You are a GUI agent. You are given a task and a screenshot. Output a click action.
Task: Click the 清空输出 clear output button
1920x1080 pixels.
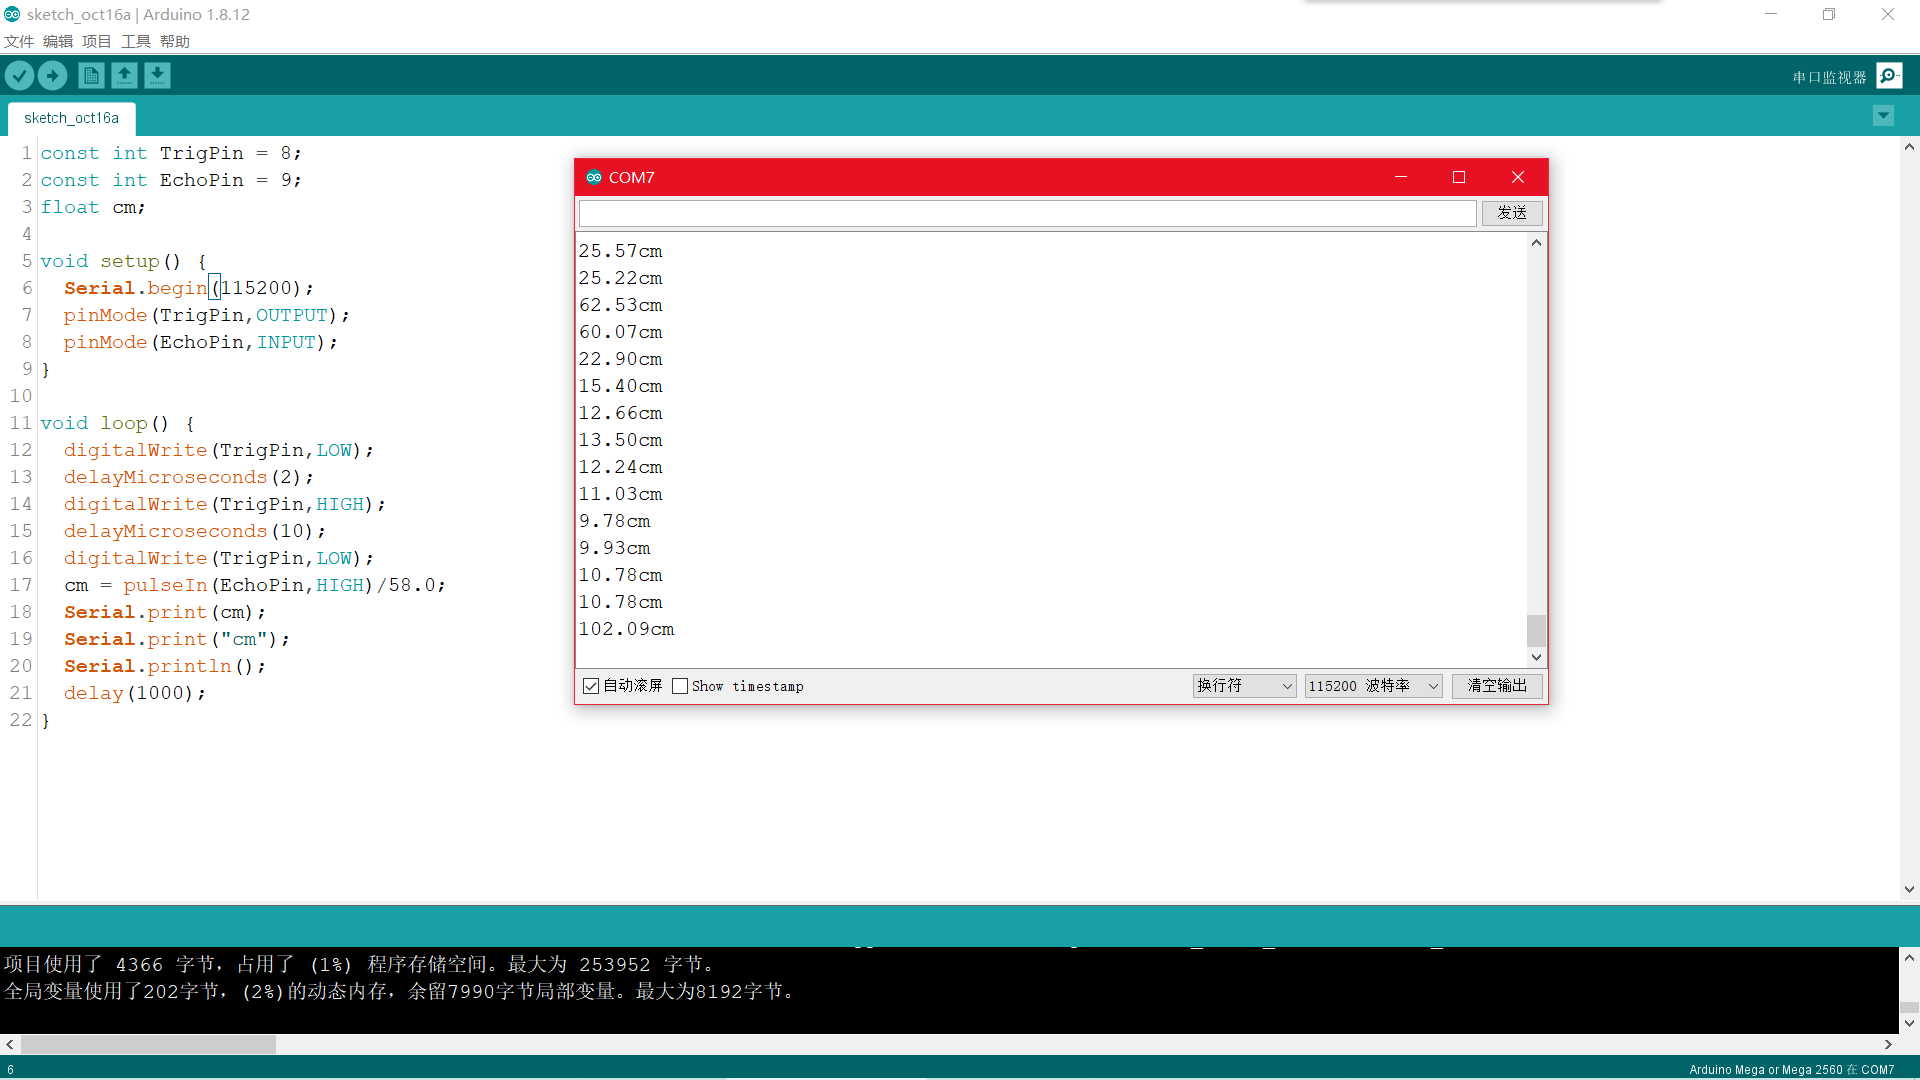[1497, 686]
